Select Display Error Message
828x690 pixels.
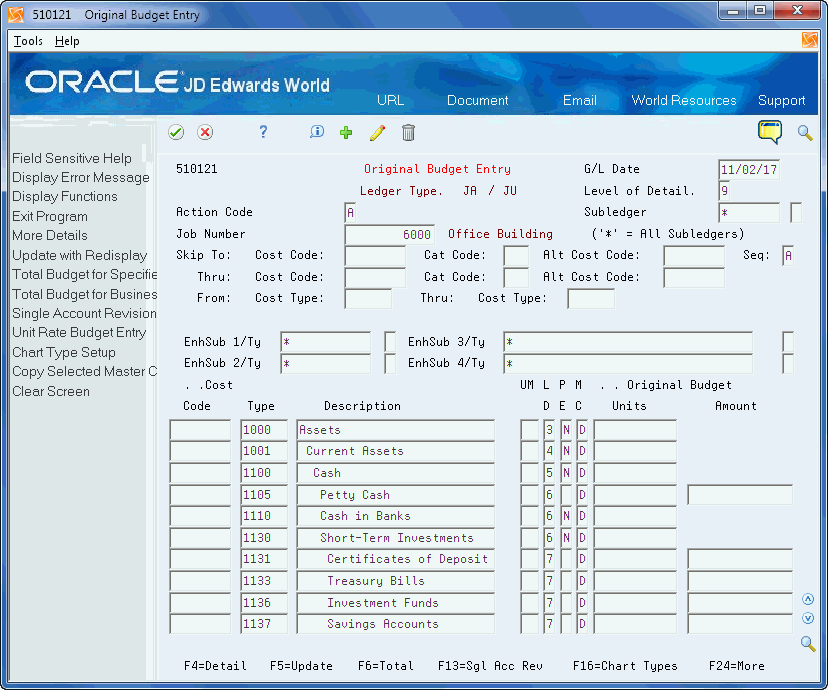tap(81, 177)
